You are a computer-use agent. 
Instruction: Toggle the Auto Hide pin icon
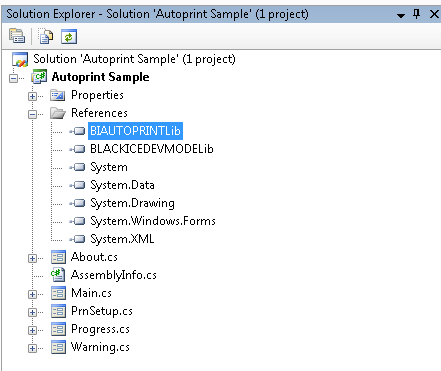[416, 14]
